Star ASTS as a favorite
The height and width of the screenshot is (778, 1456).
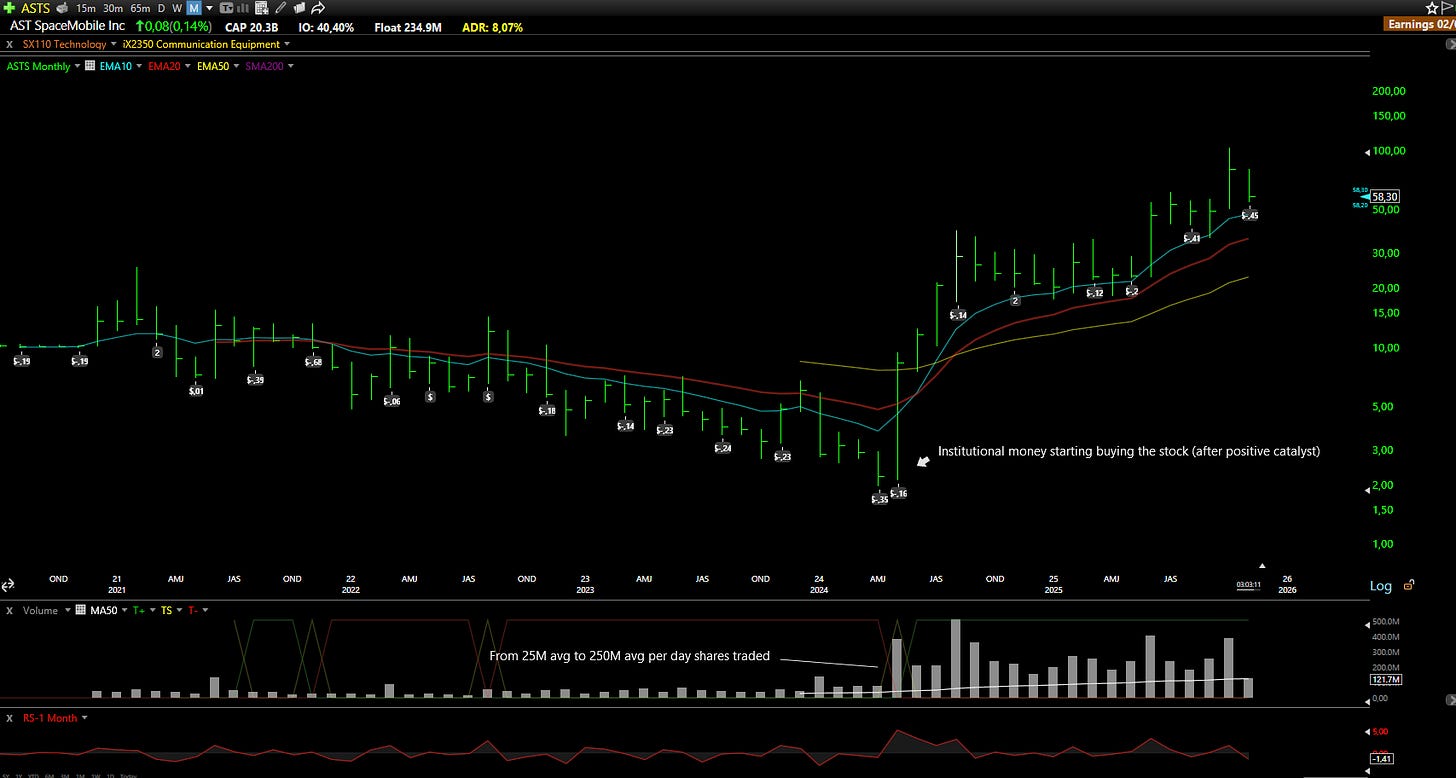[x=1430, y=8]
